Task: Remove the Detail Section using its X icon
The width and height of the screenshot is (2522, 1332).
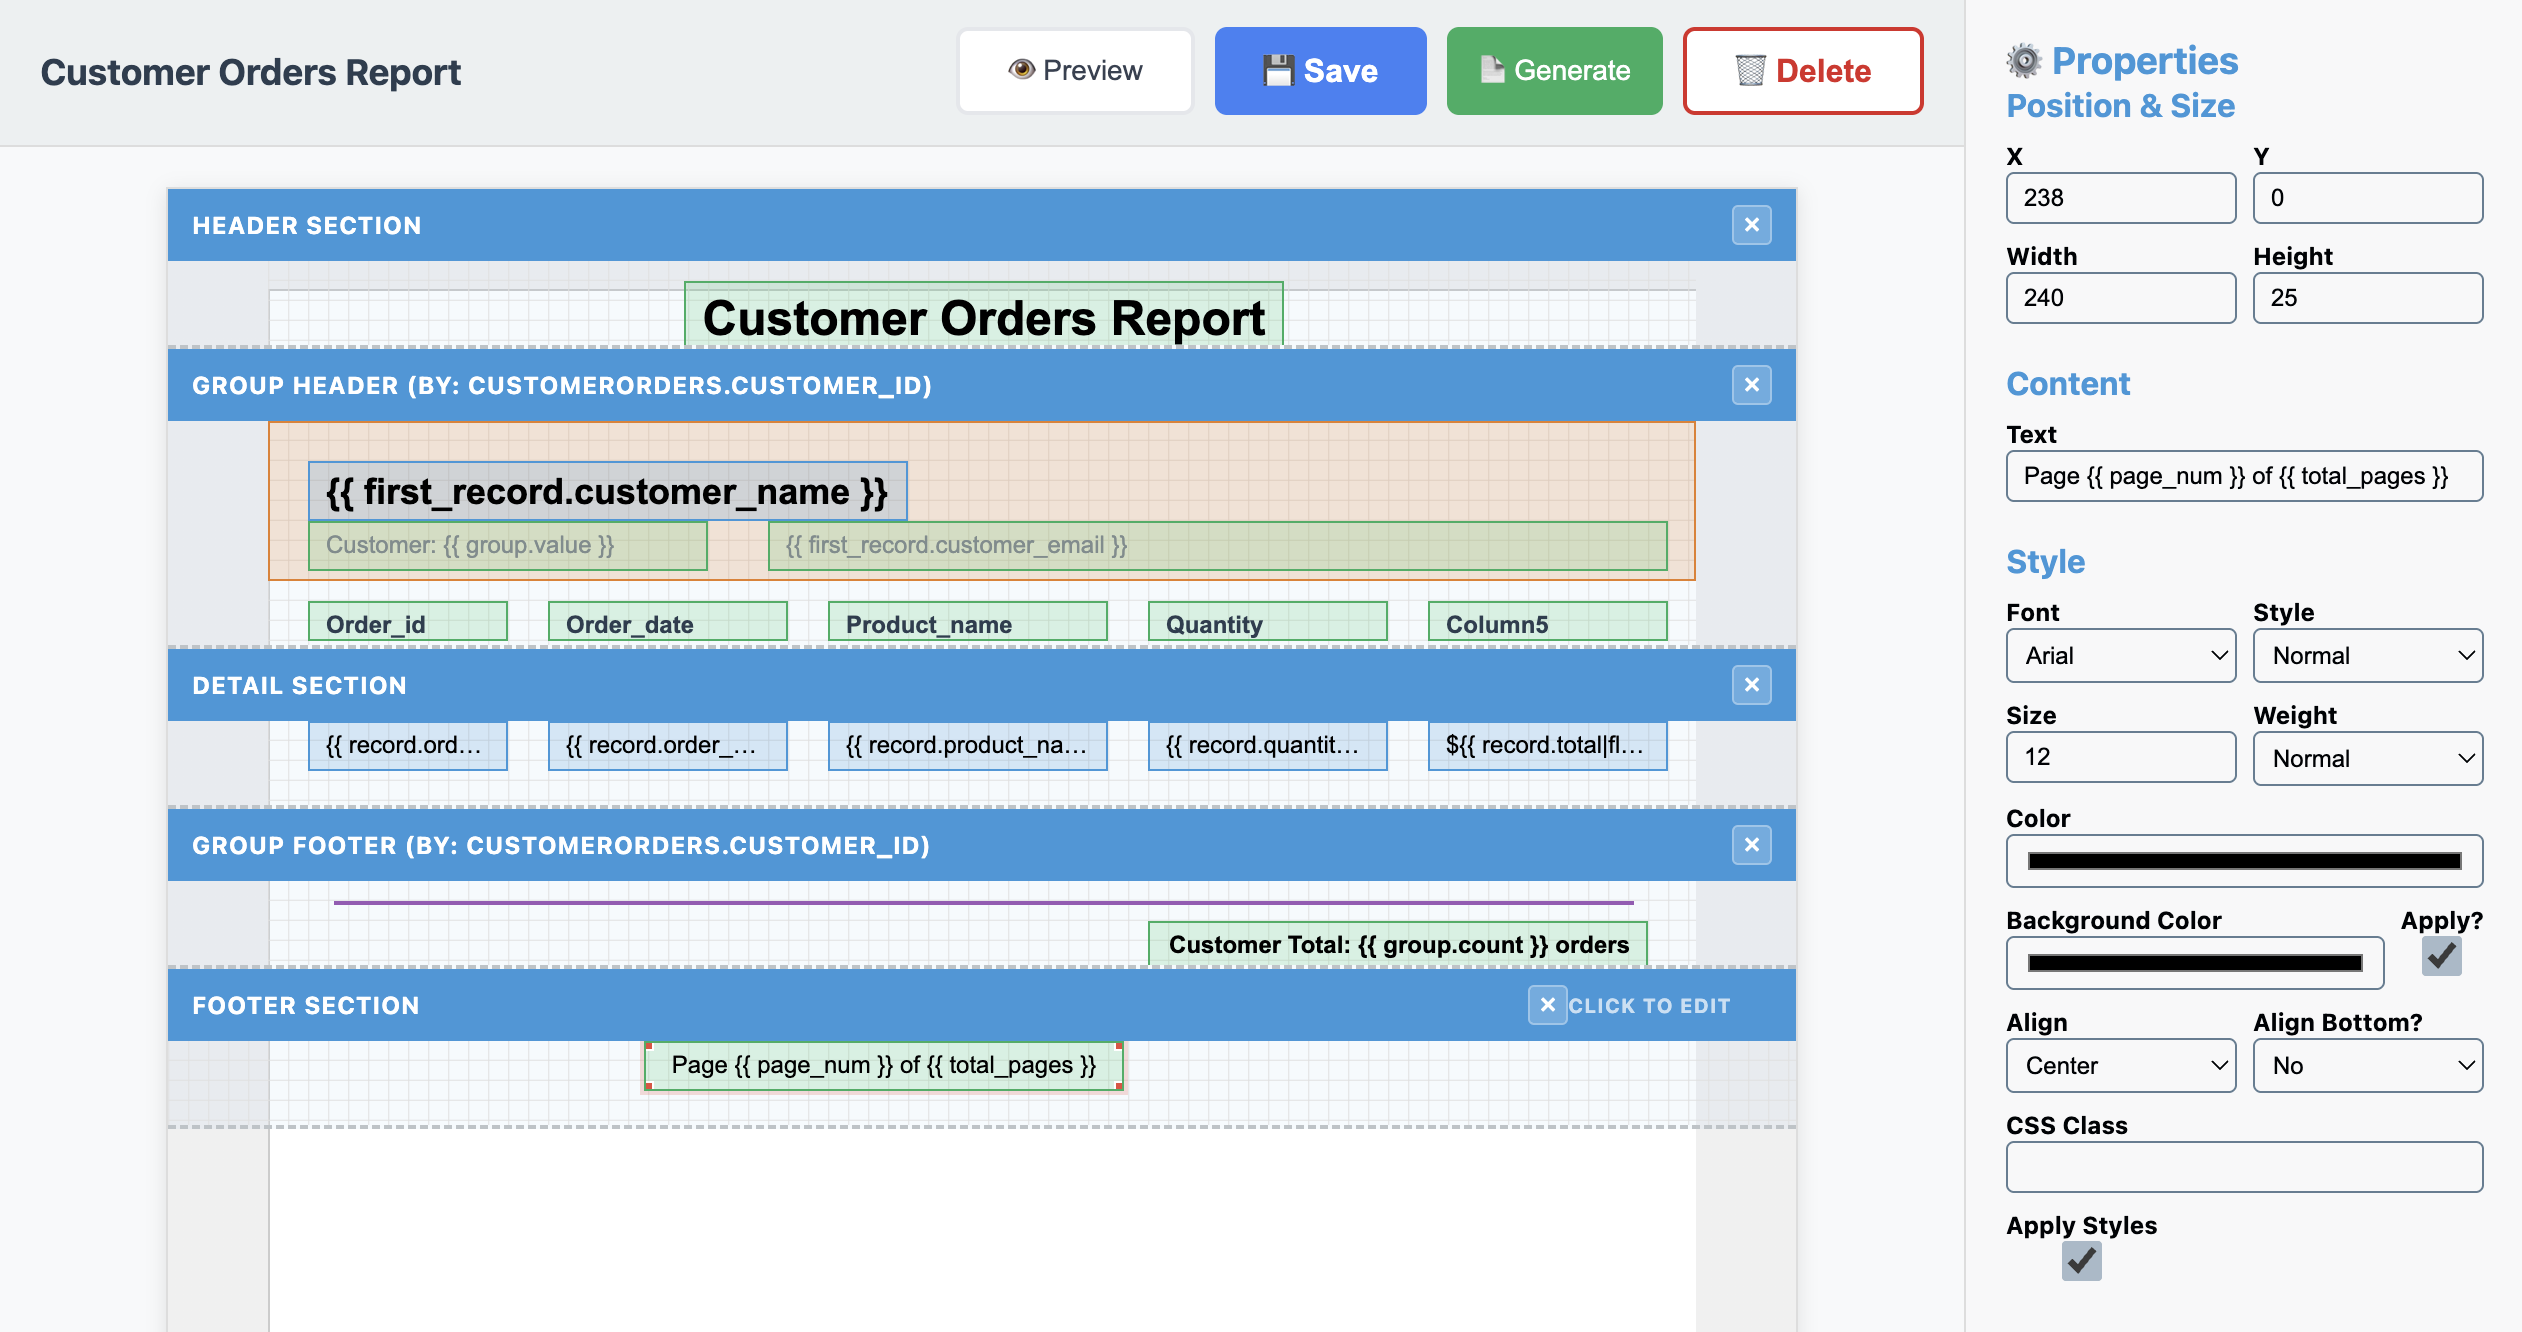Action: tap(1751, 686)
